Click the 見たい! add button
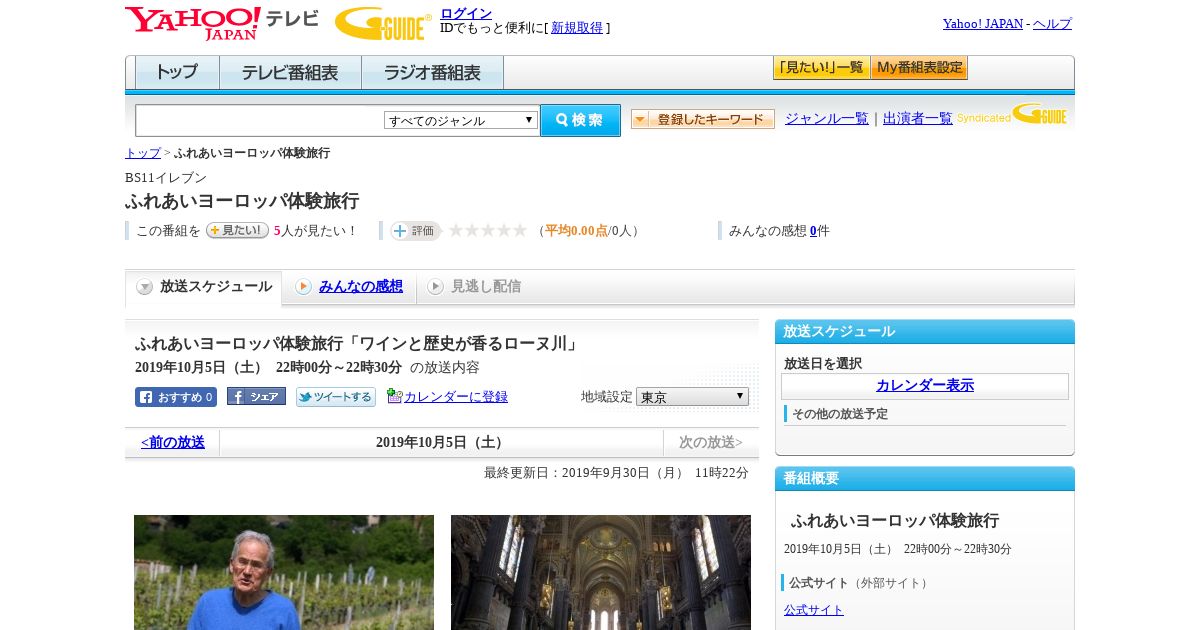This screenshot has width=1200, height=630. point(237,230)
